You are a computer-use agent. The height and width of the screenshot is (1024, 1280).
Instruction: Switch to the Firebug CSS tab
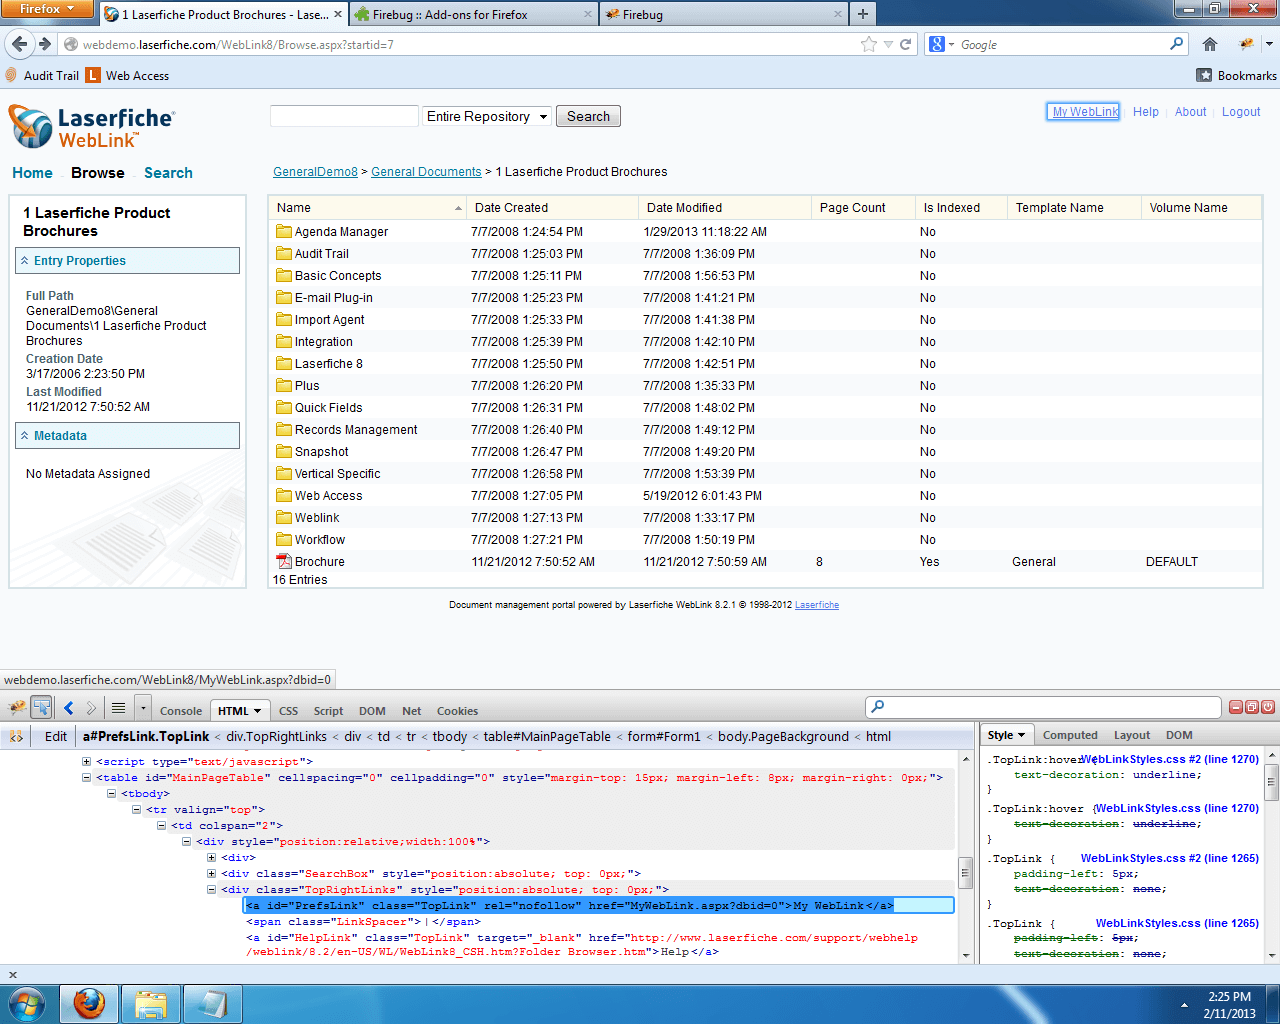288,711
